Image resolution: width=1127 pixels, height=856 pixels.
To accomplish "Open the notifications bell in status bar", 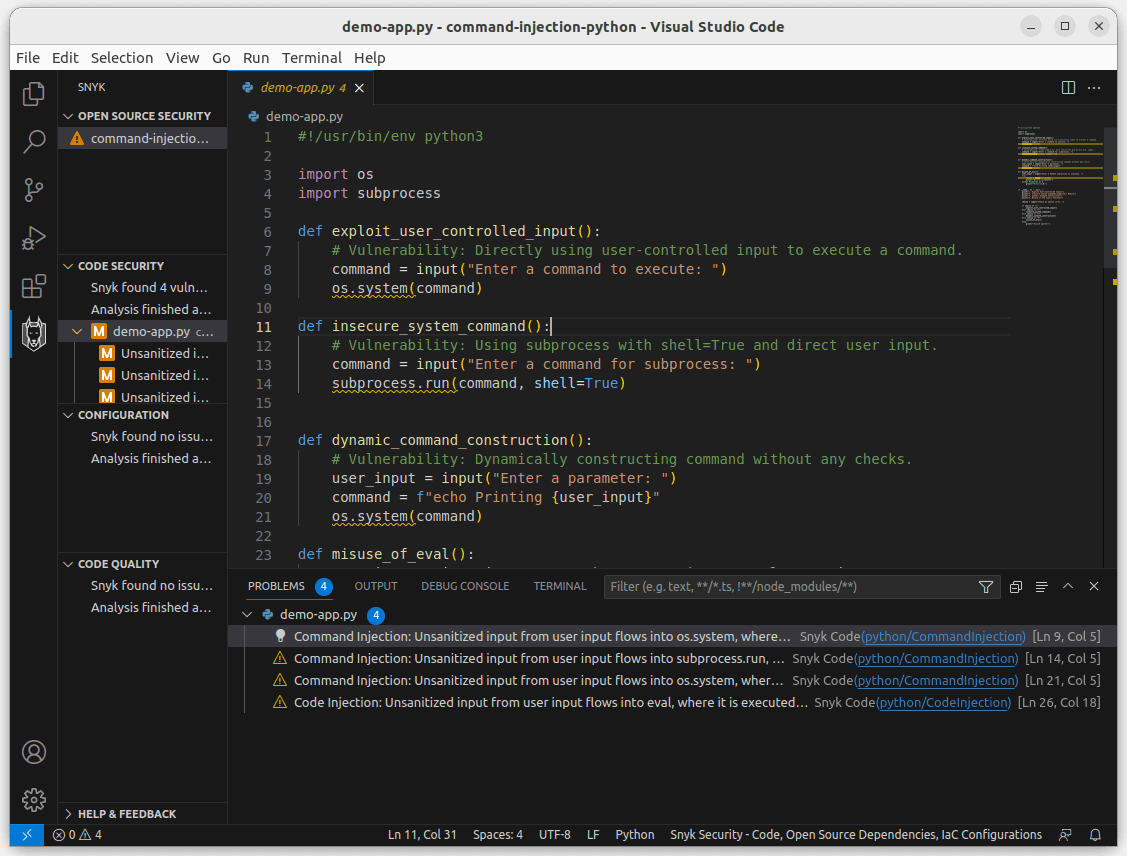I will (x=1096, y=835).
